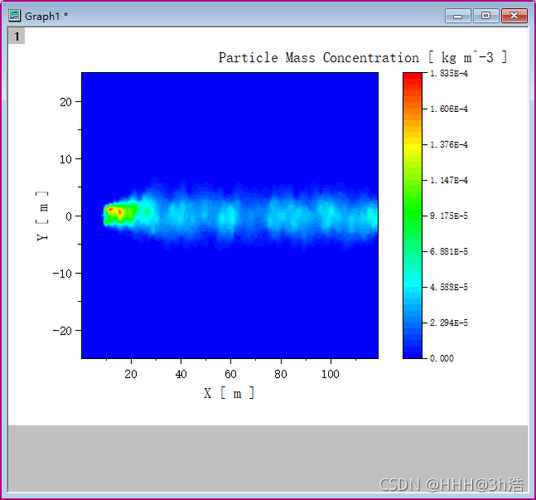The image size is (536, 500).
Task: Close the Graph1 window
Action: click(x=514, y=16)
